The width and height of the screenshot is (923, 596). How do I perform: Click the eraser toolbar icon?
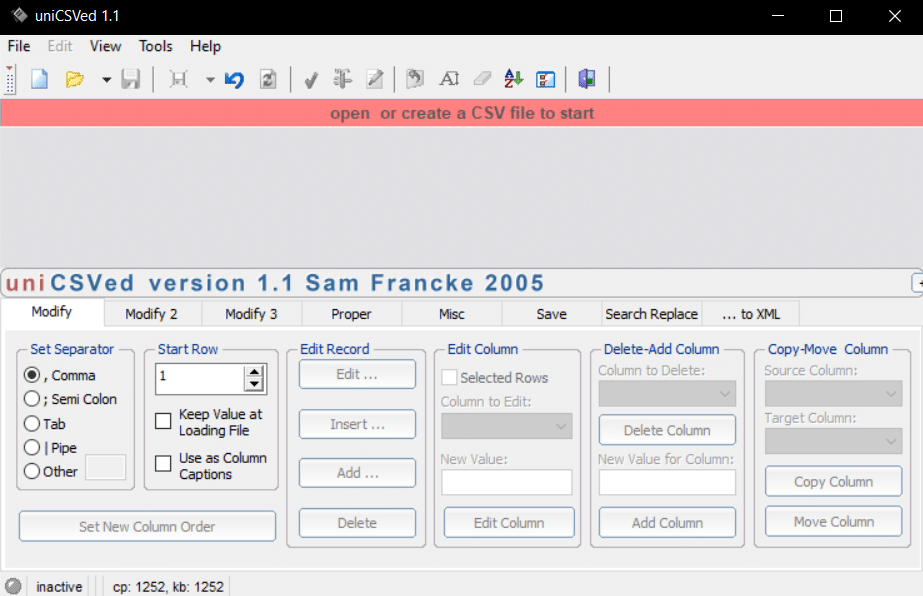click(482, 79)
